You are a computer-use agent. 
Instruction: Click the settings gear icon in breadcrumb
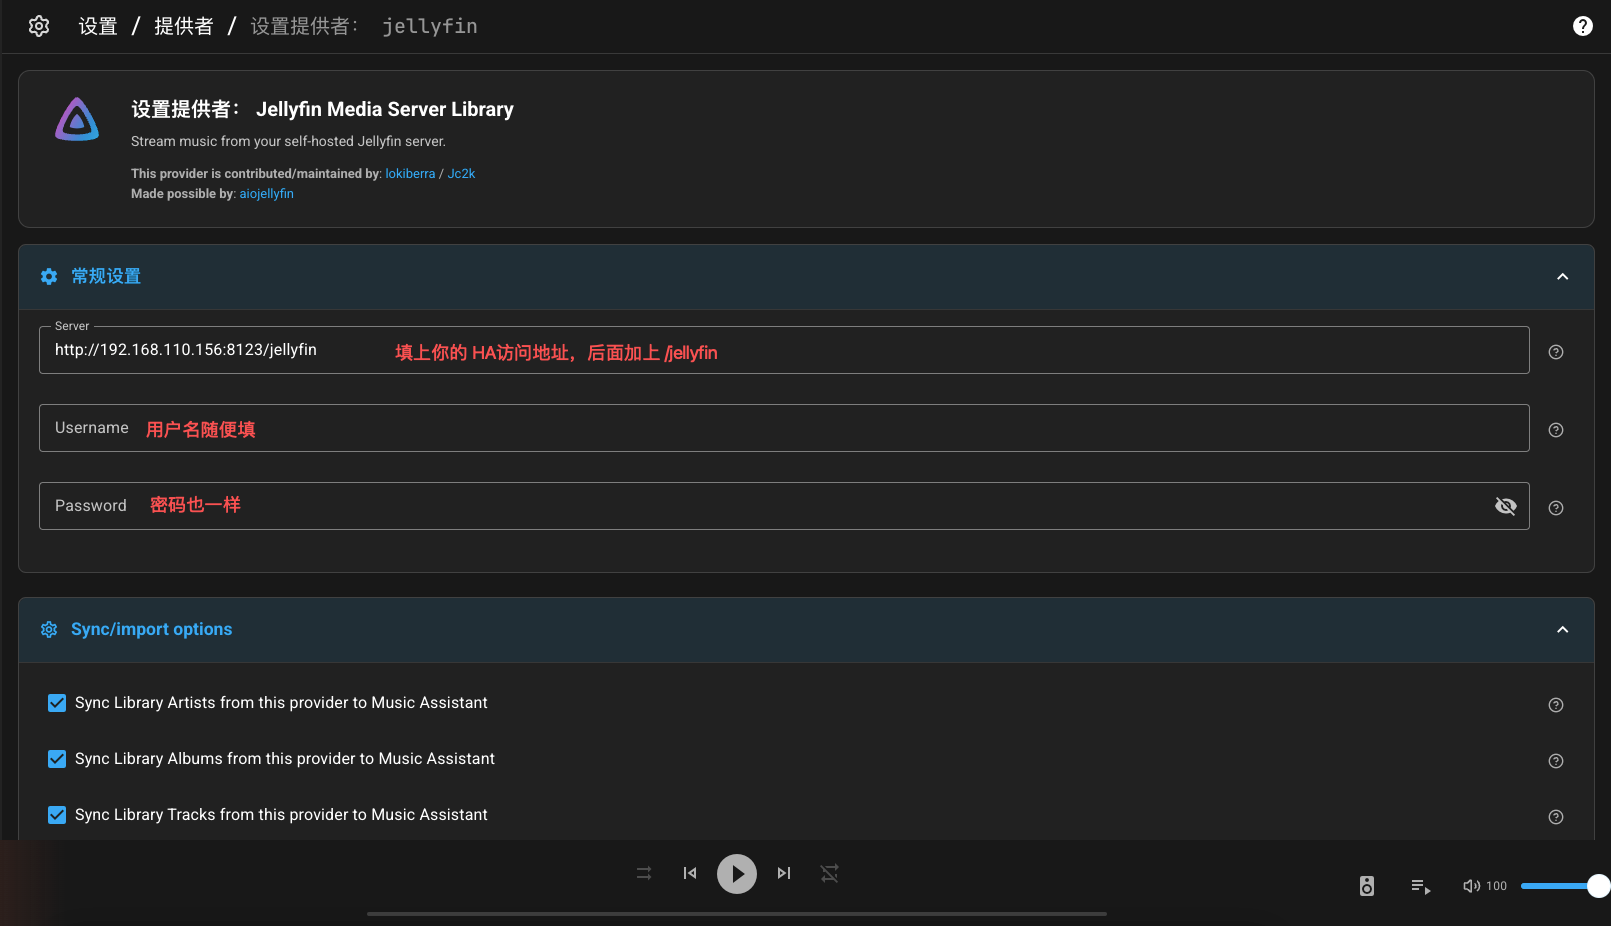tap(39, 26)
